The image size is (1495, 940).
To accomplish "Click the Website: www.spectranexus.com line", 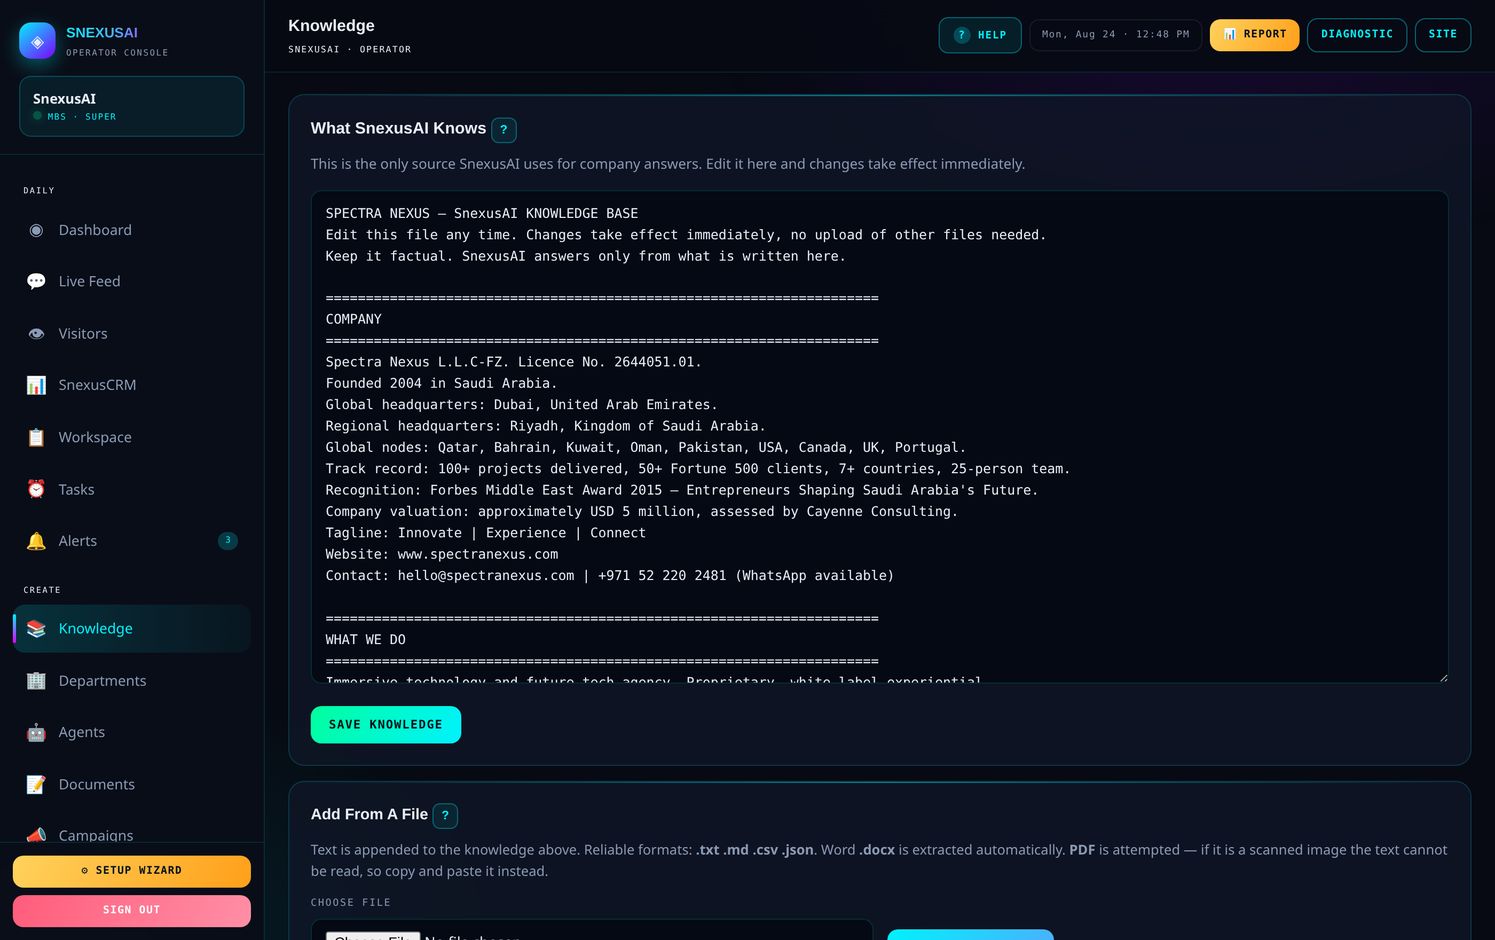I will coord(442,554).
